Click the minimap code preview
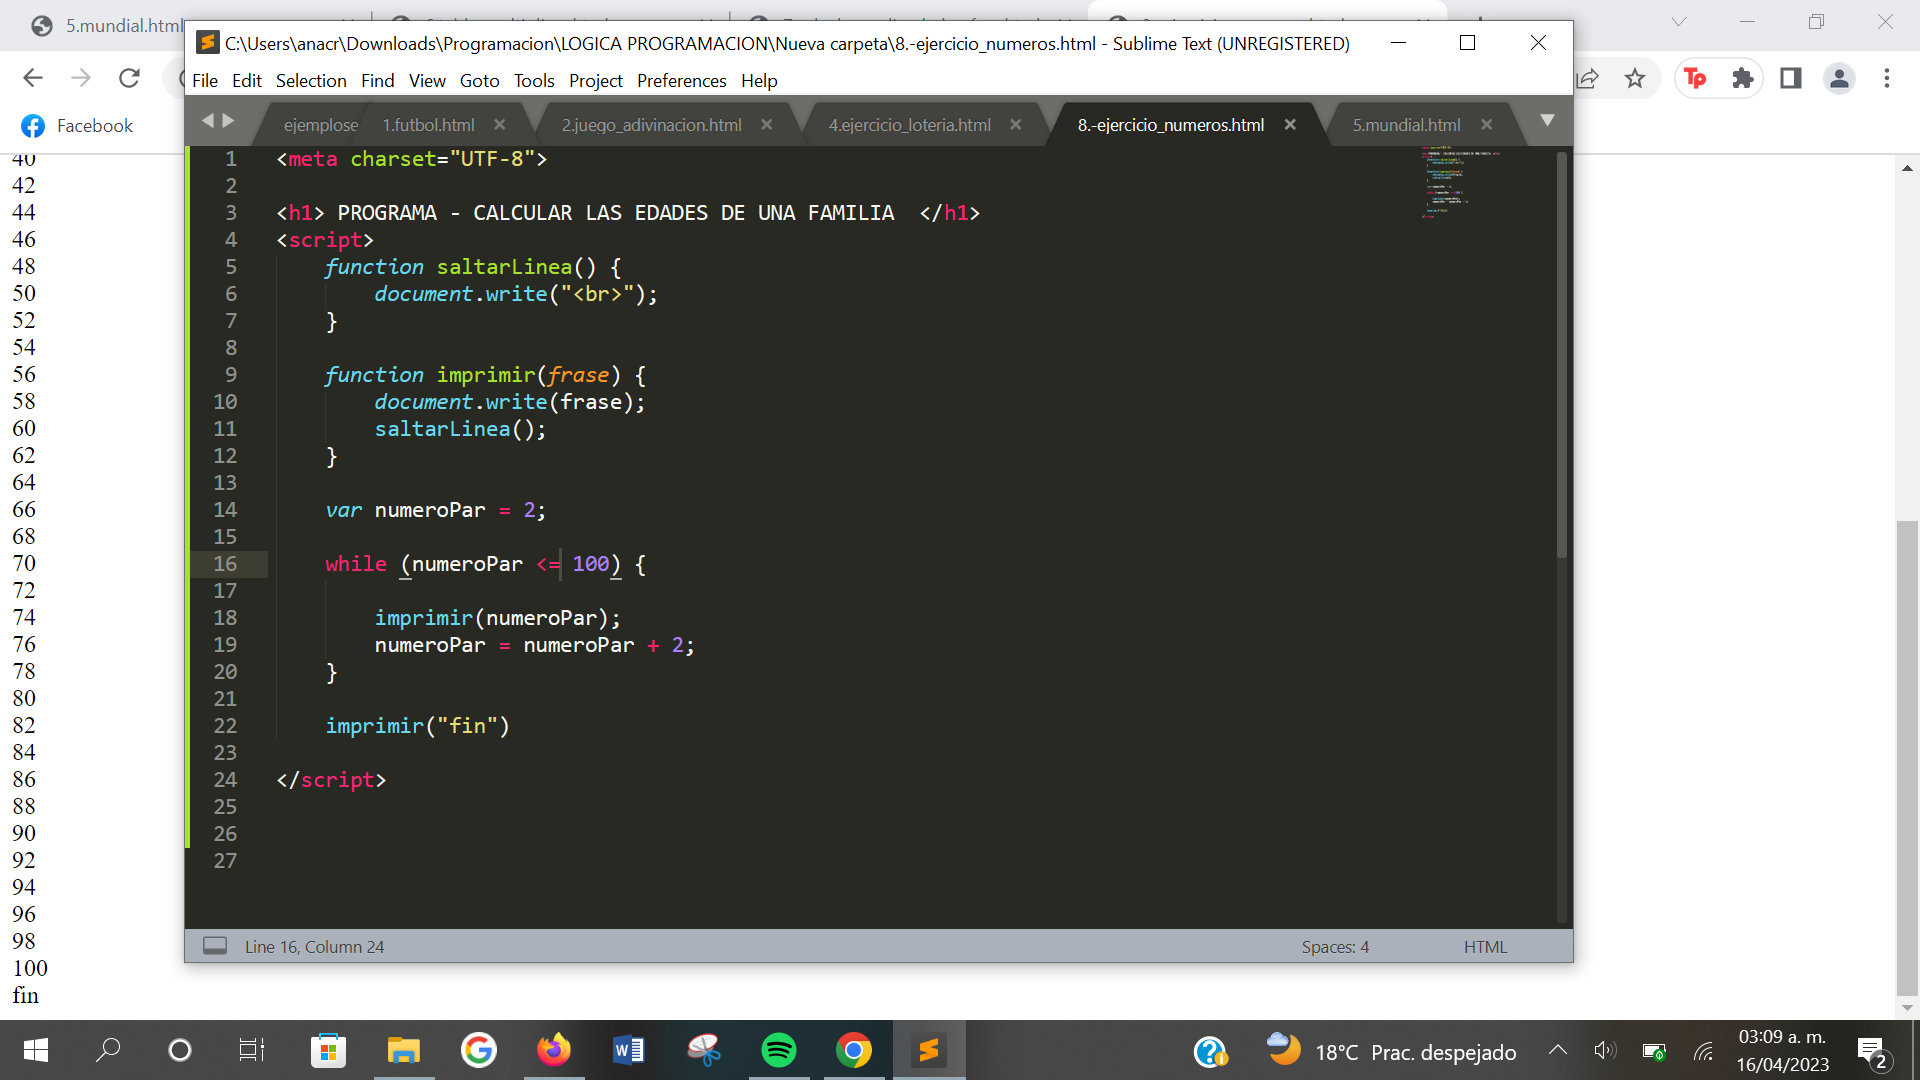 (x=1460, y=182)
